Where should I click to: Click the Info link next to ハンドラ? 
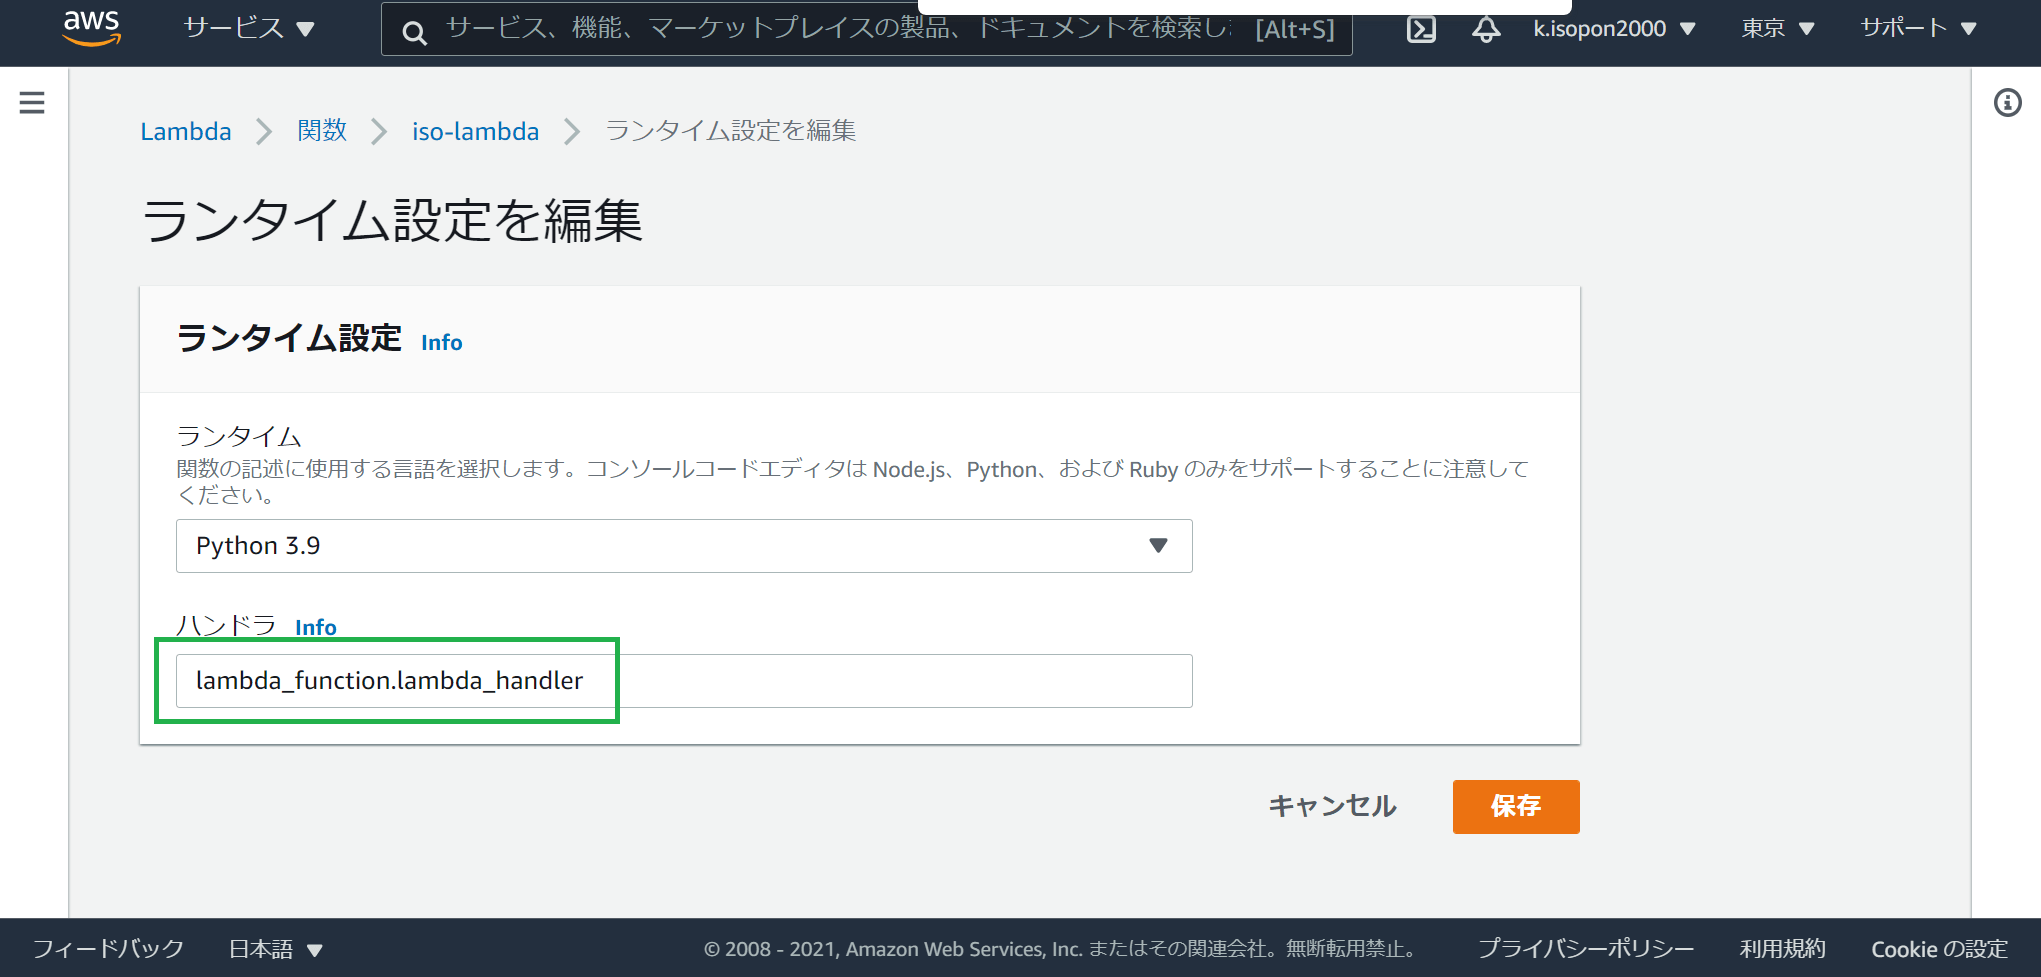point(315,628)
